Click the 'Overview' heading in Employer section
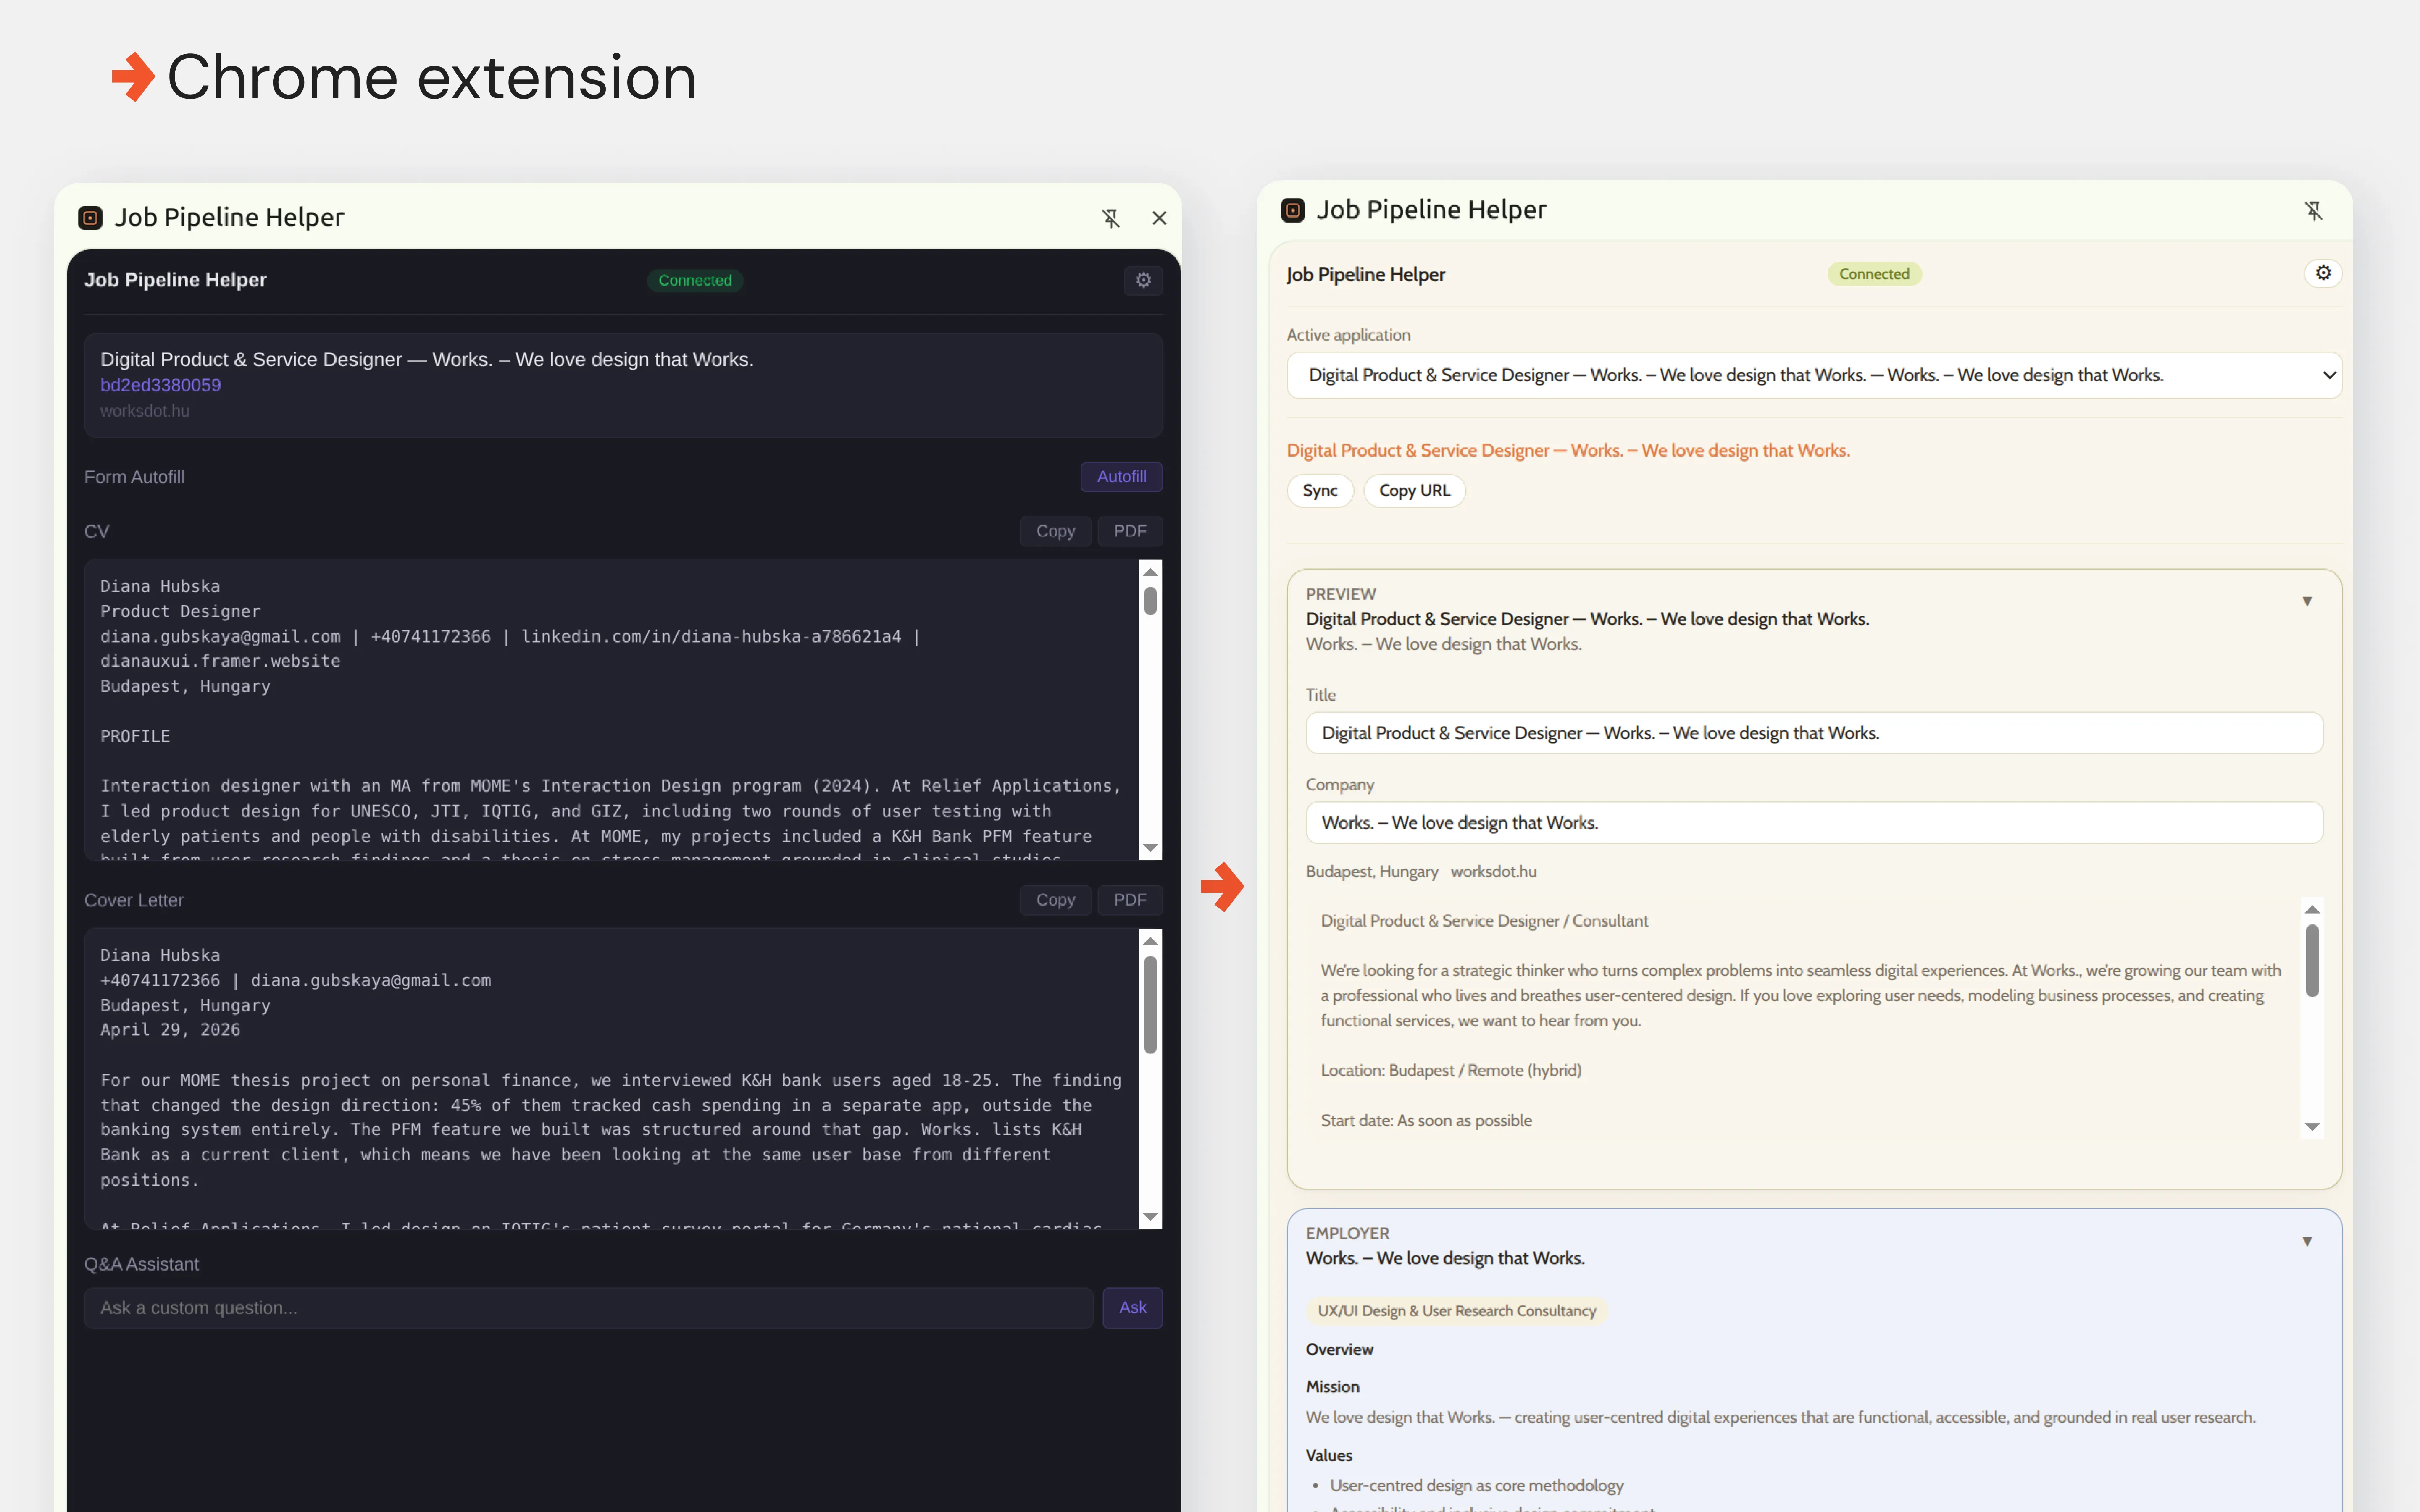This screenshot has width=2420, height=1512. coord(1339,1349)
